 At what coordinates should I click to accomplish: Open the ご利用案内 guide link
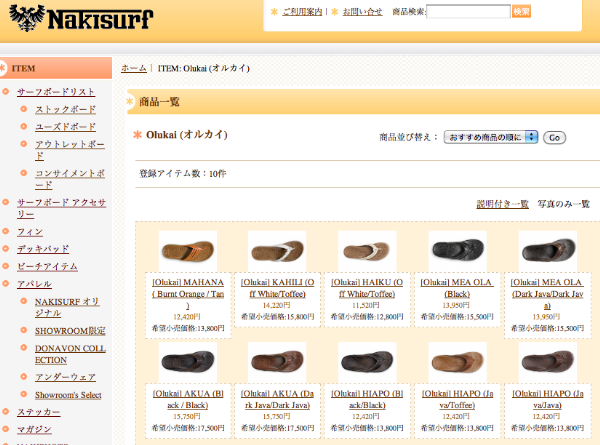(x=302, y=11)
